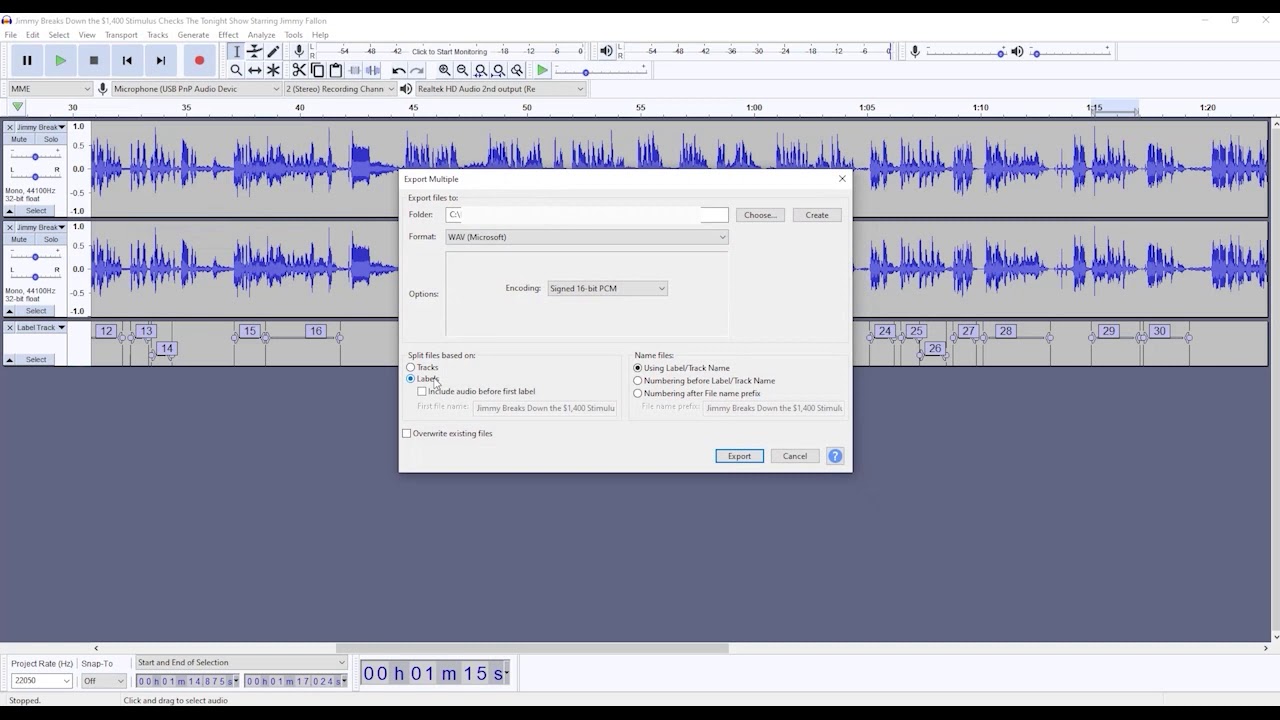The image size is (1280, 720).
Task: Open the File menu
Action: pos(10,35)
